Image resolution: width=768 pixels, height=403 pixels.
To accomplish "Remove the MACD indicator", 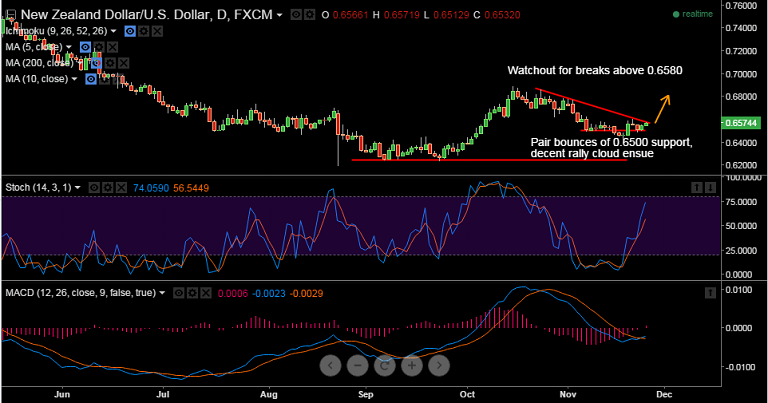I will tap(206, 293).
